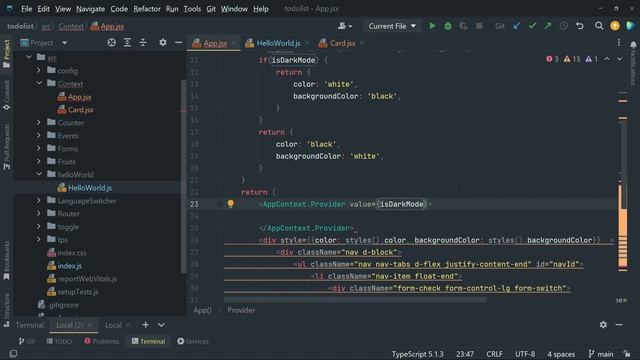Open Project panel gear options
This screenshot has height=360, width=640.
pos(162,42)
